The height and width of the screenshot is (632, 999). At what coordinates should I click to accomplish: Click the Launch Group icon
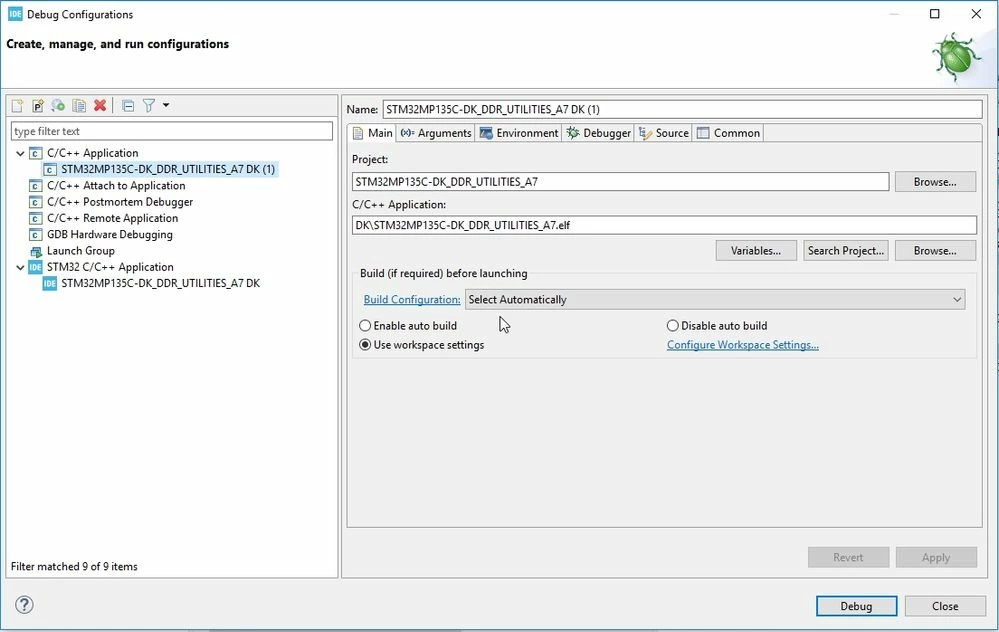pyautogui.click(x=36, y=252)
